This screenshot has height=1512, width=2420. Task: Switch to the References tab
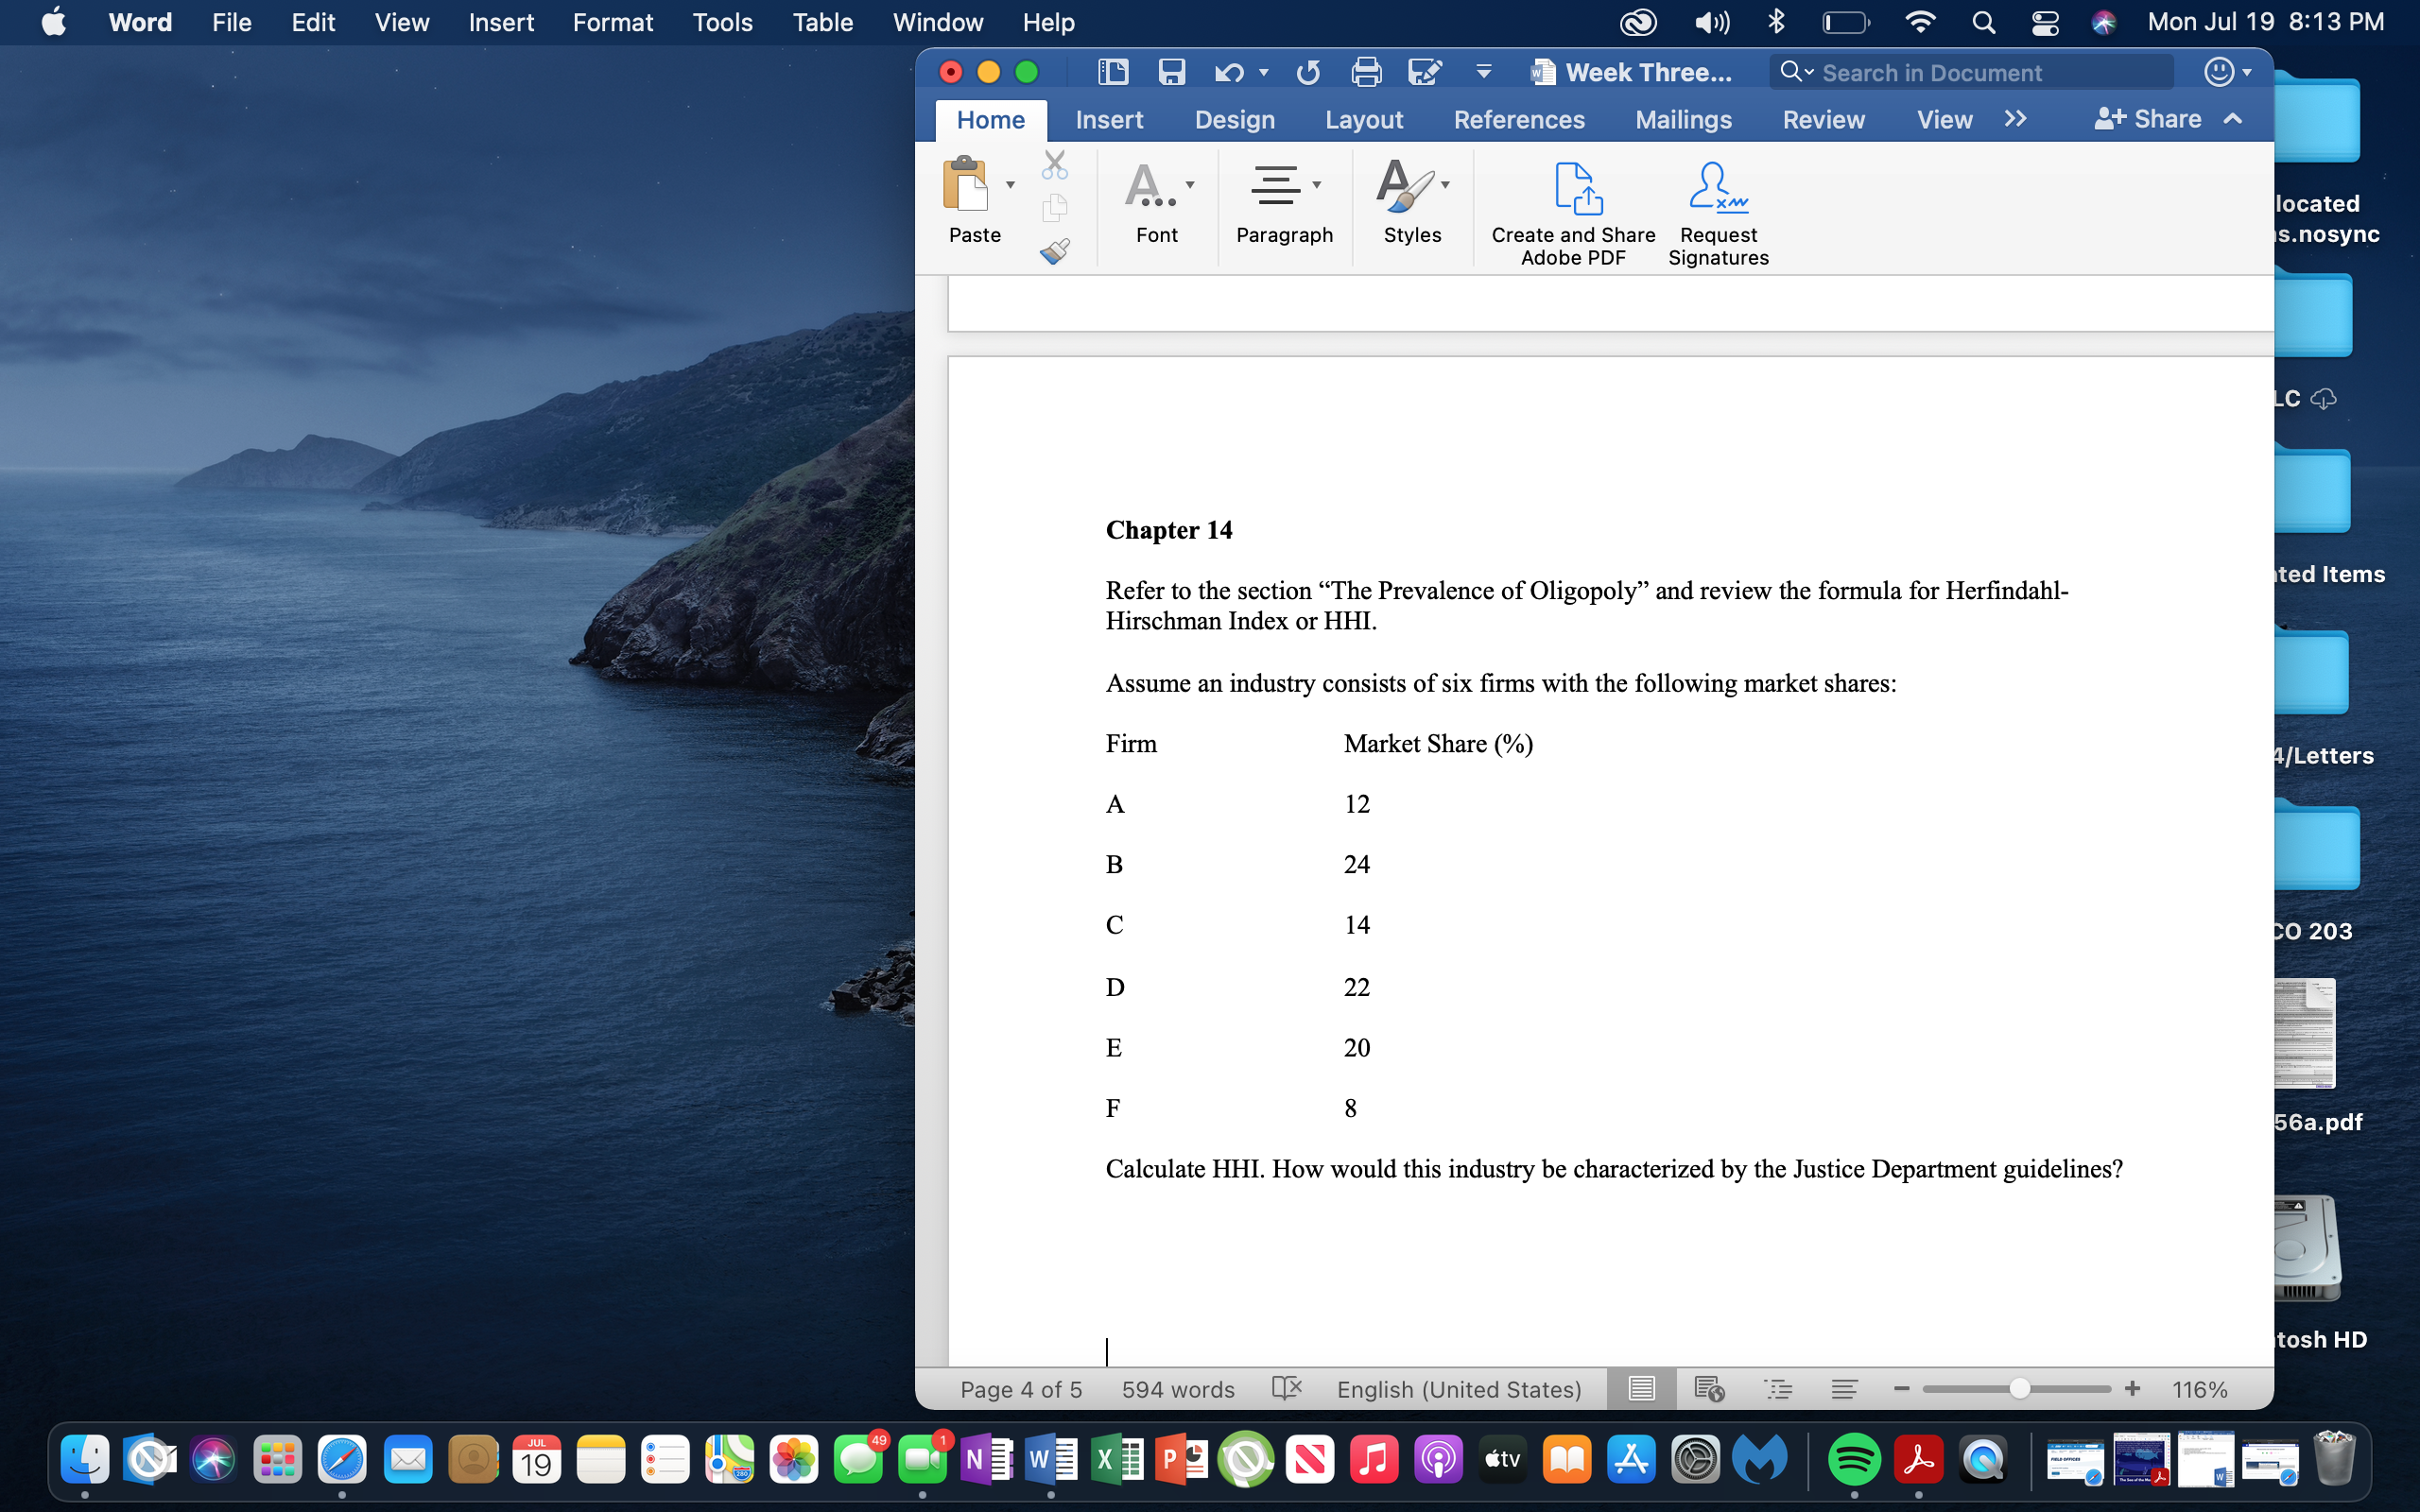[1519, 119]
